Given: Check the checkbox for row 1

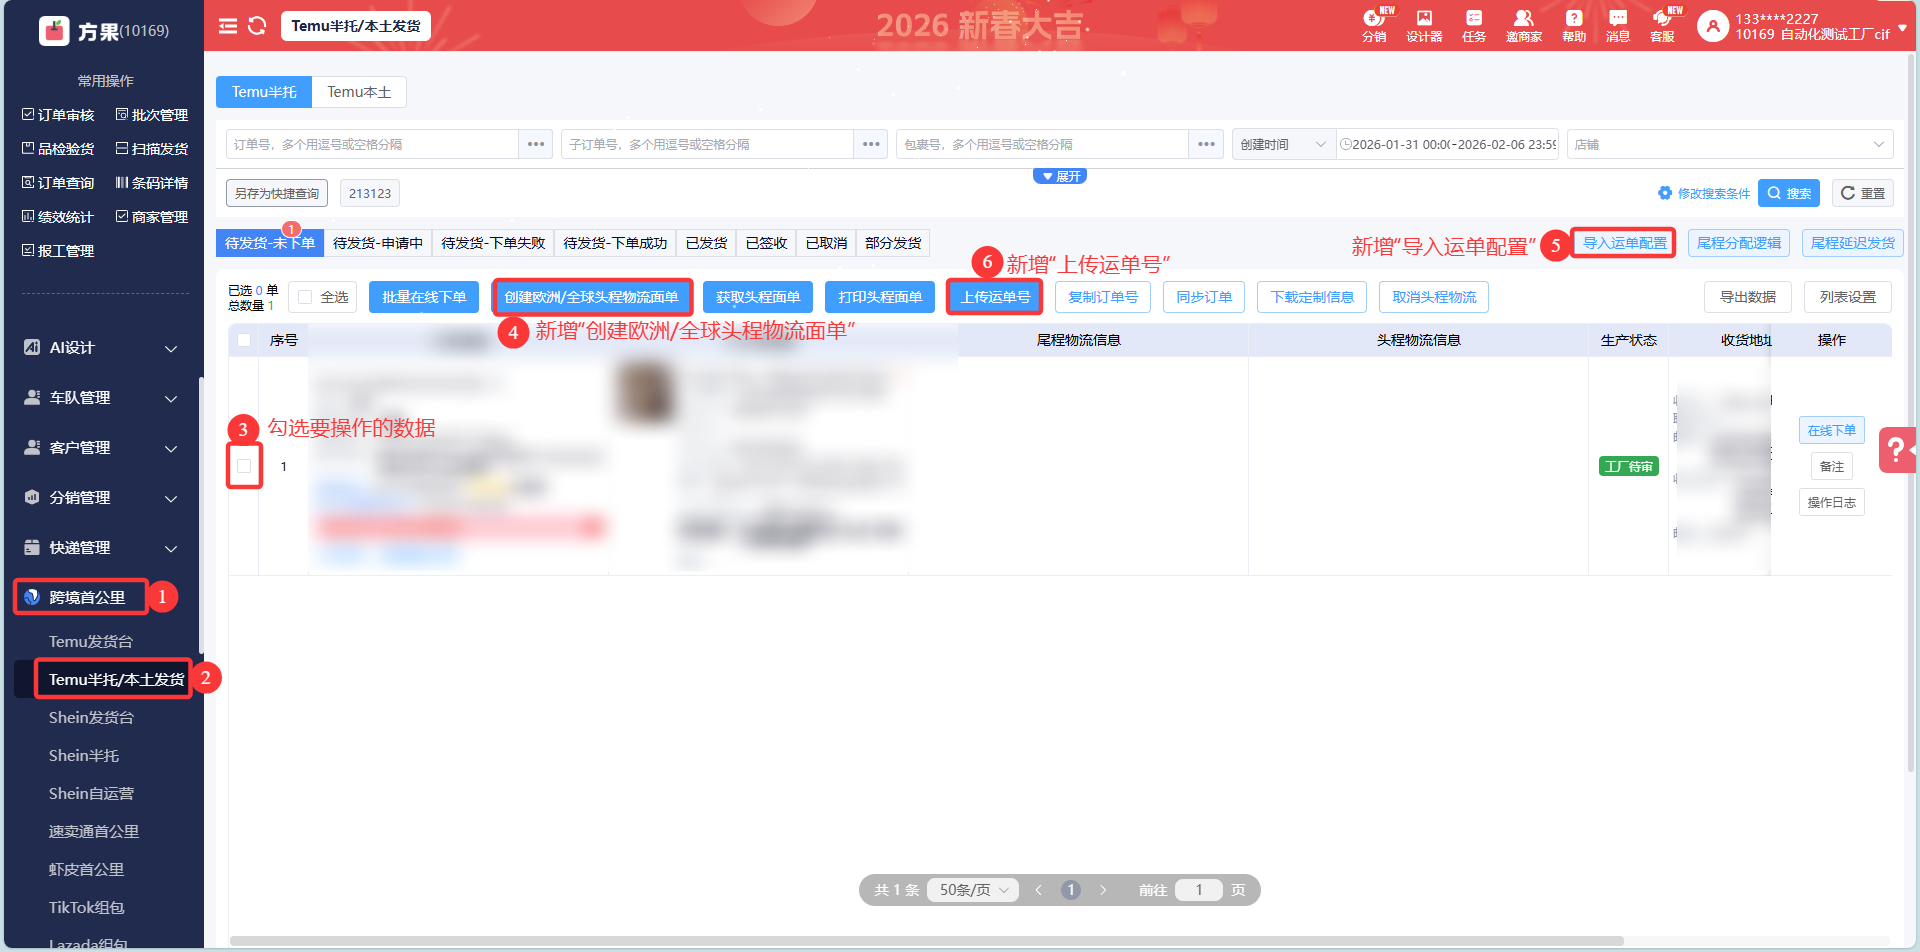Looking at the screenshot, I should [x=244, y=466].
